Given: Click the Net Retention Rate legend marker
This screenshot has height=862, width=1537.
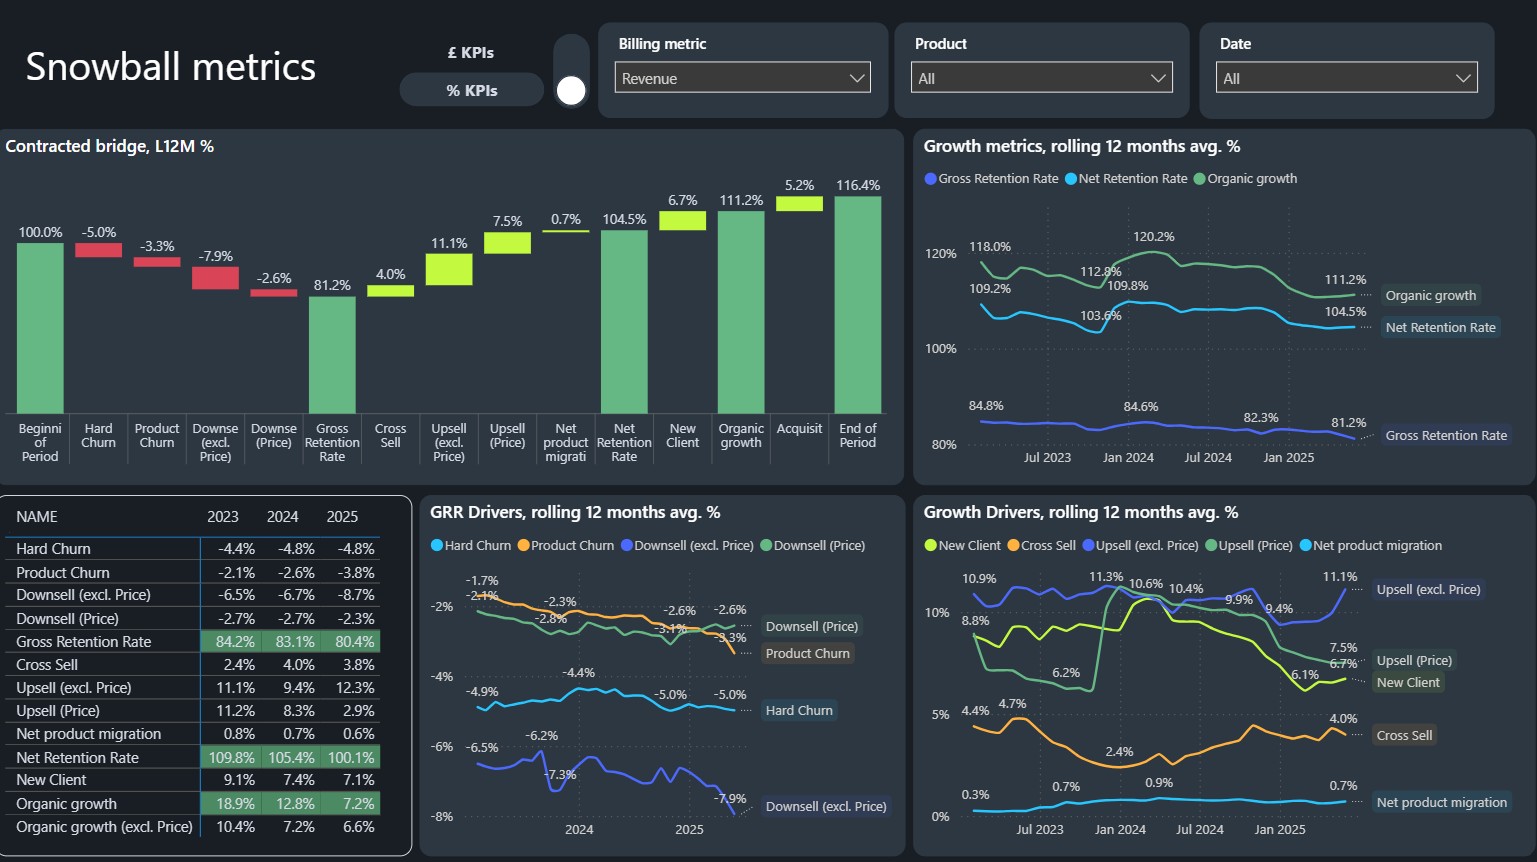Looking at the screenshot, I should pos(1071,179).
